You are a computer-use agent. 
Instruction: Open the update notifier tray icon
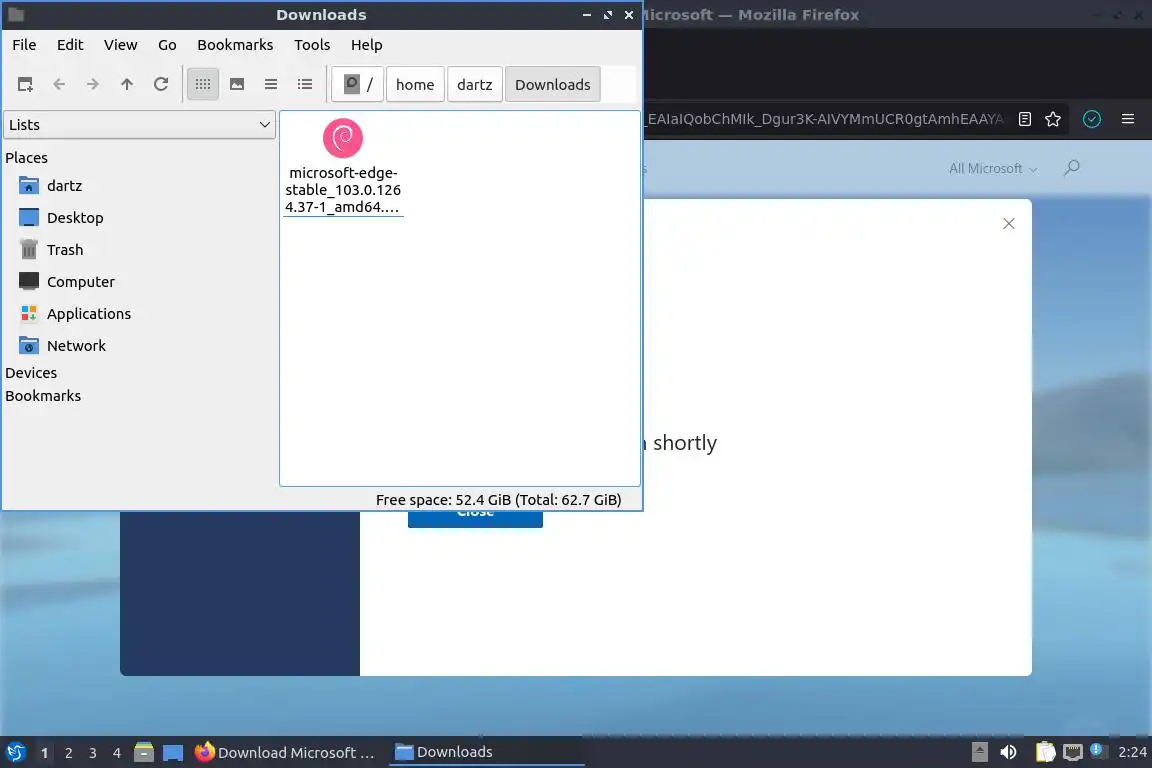(x=1098, y=750)
